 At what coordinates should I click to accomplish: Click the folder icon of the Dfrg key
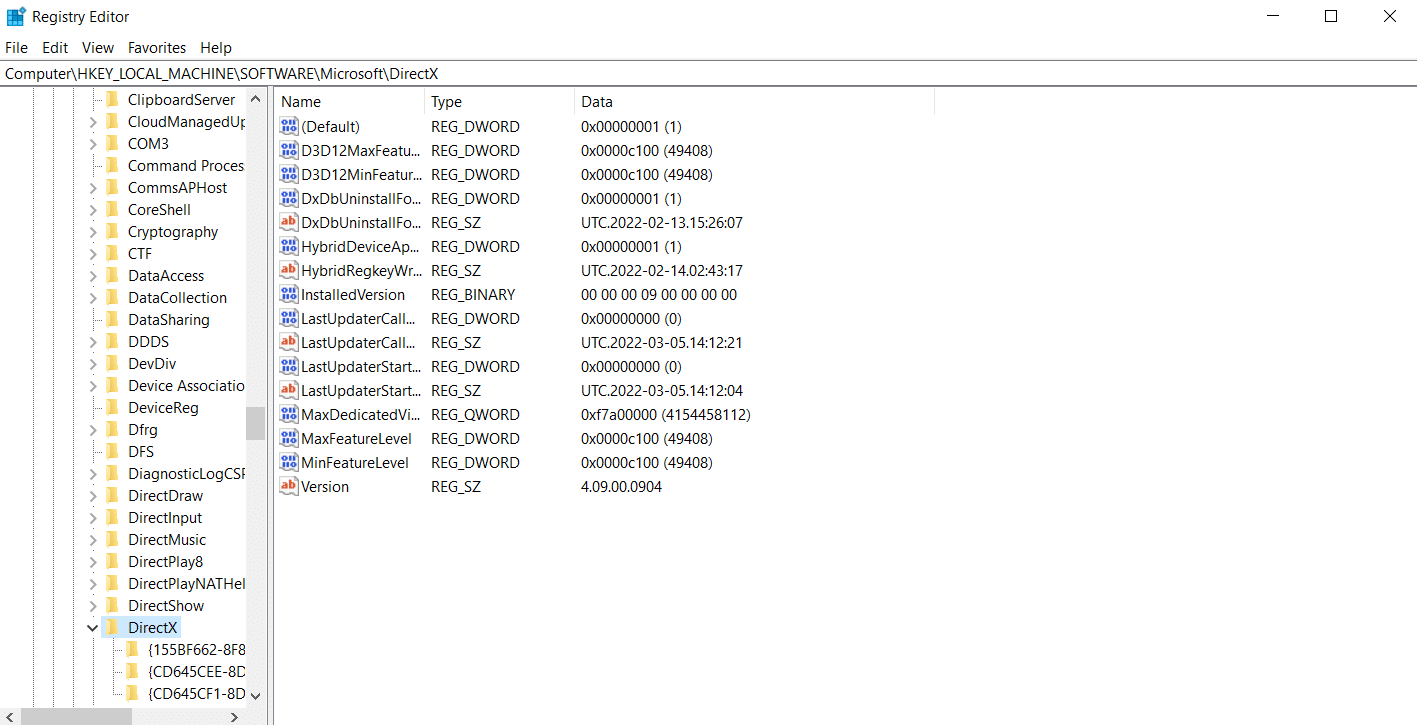coord(113,430)
